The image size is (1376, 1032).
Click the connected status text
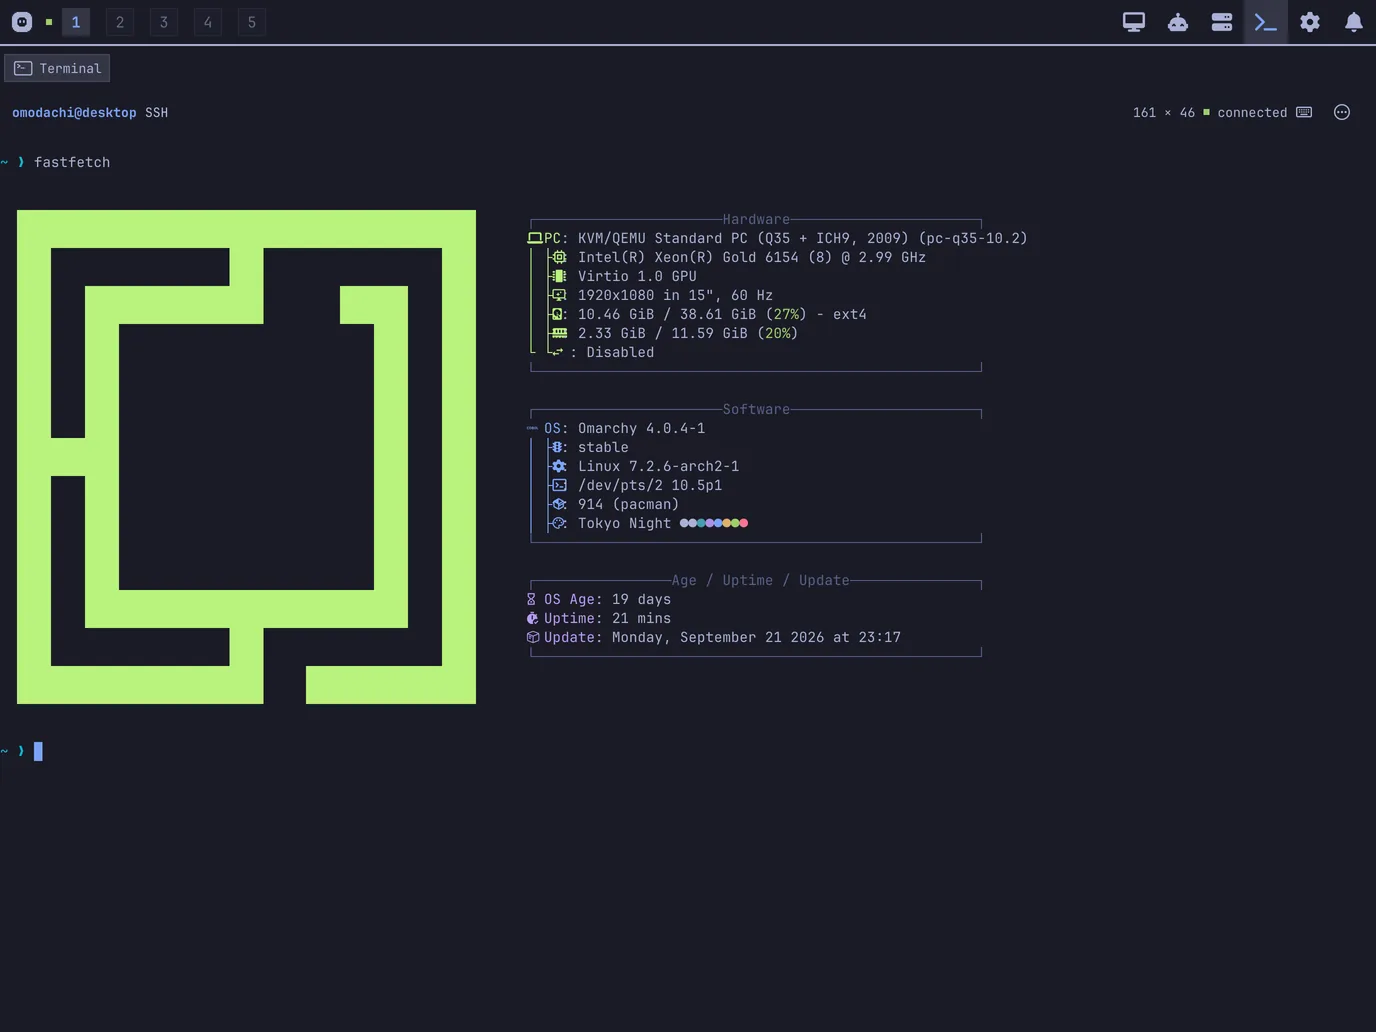click(x=1252, y=113)
